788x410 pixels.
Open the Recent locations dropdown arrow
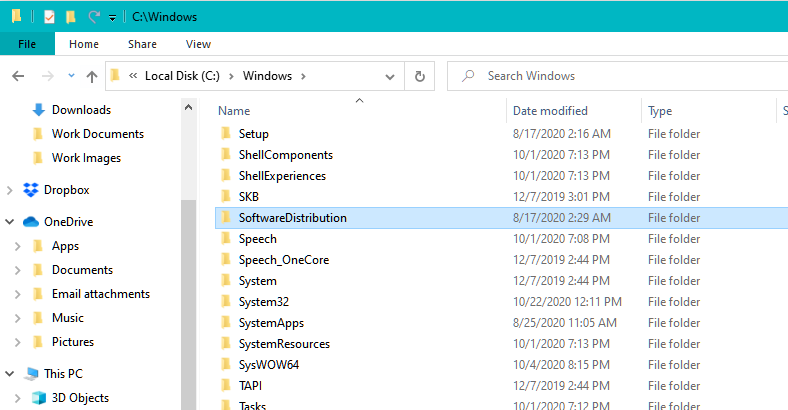point(71,76)
